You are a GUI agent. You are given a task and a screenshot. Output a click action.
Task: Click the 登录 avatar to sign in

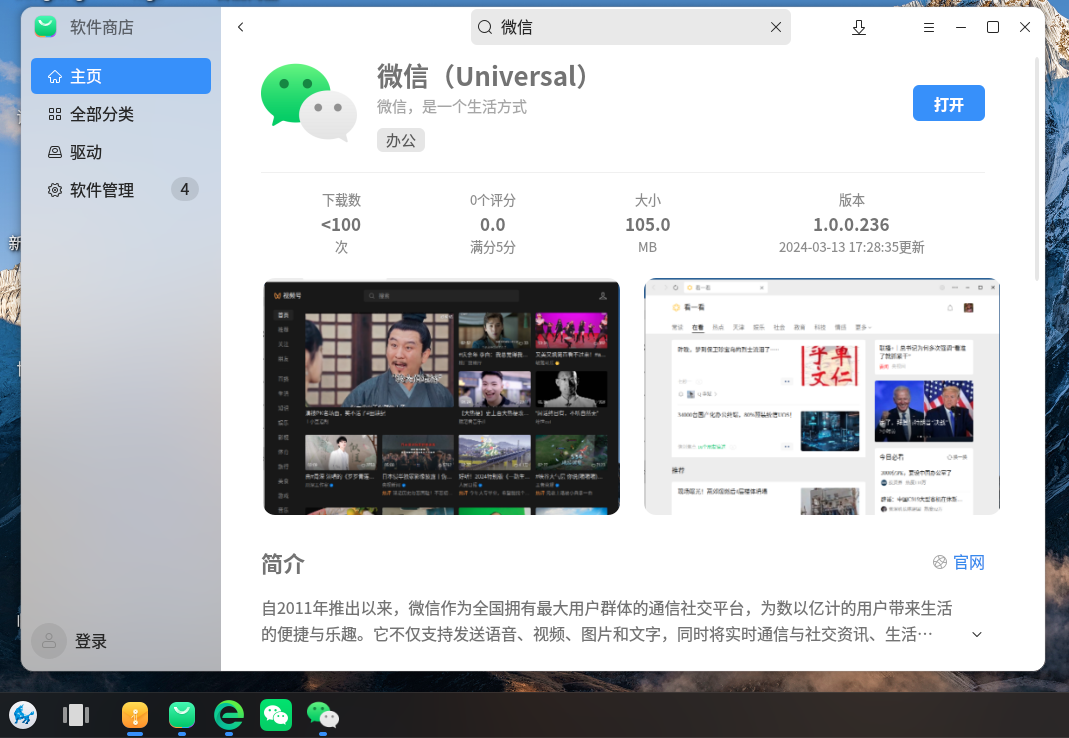pos(50,641)
